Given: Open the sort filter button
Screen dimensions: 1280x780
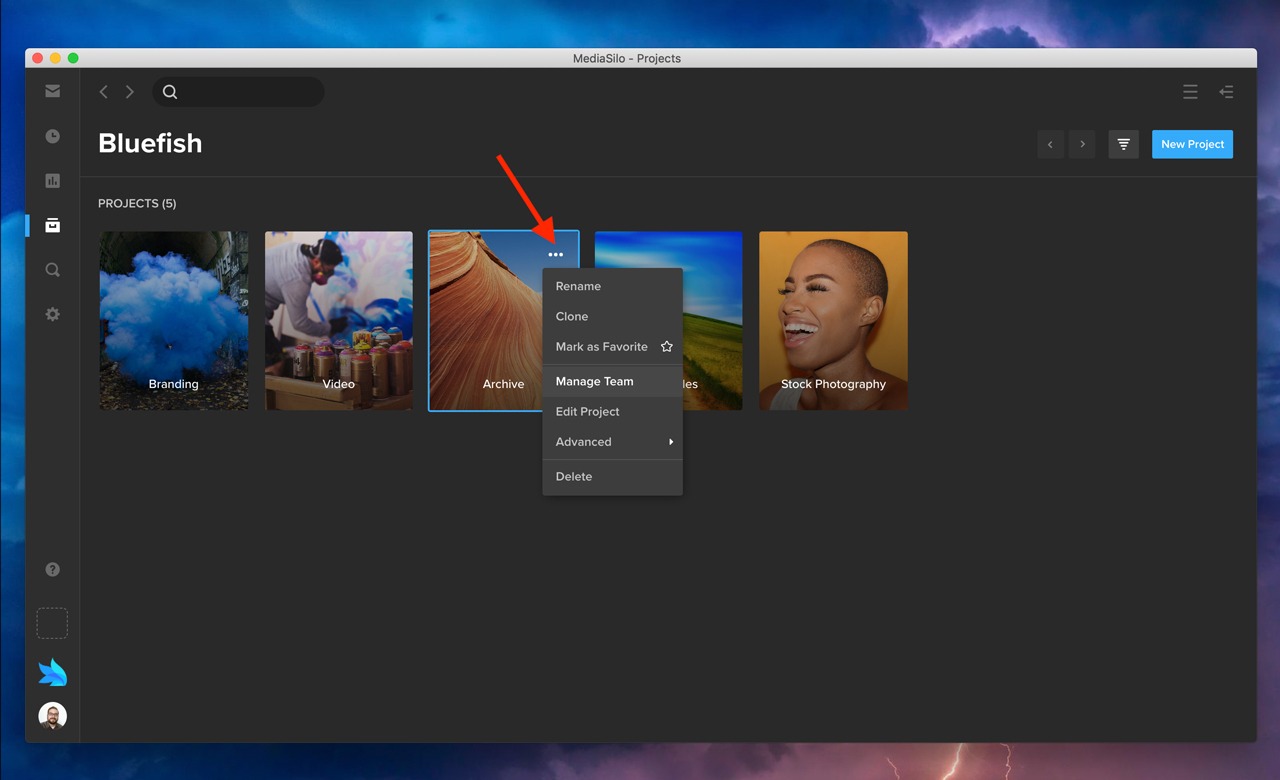Looking at the screenshot, I should click(1123, 144).
